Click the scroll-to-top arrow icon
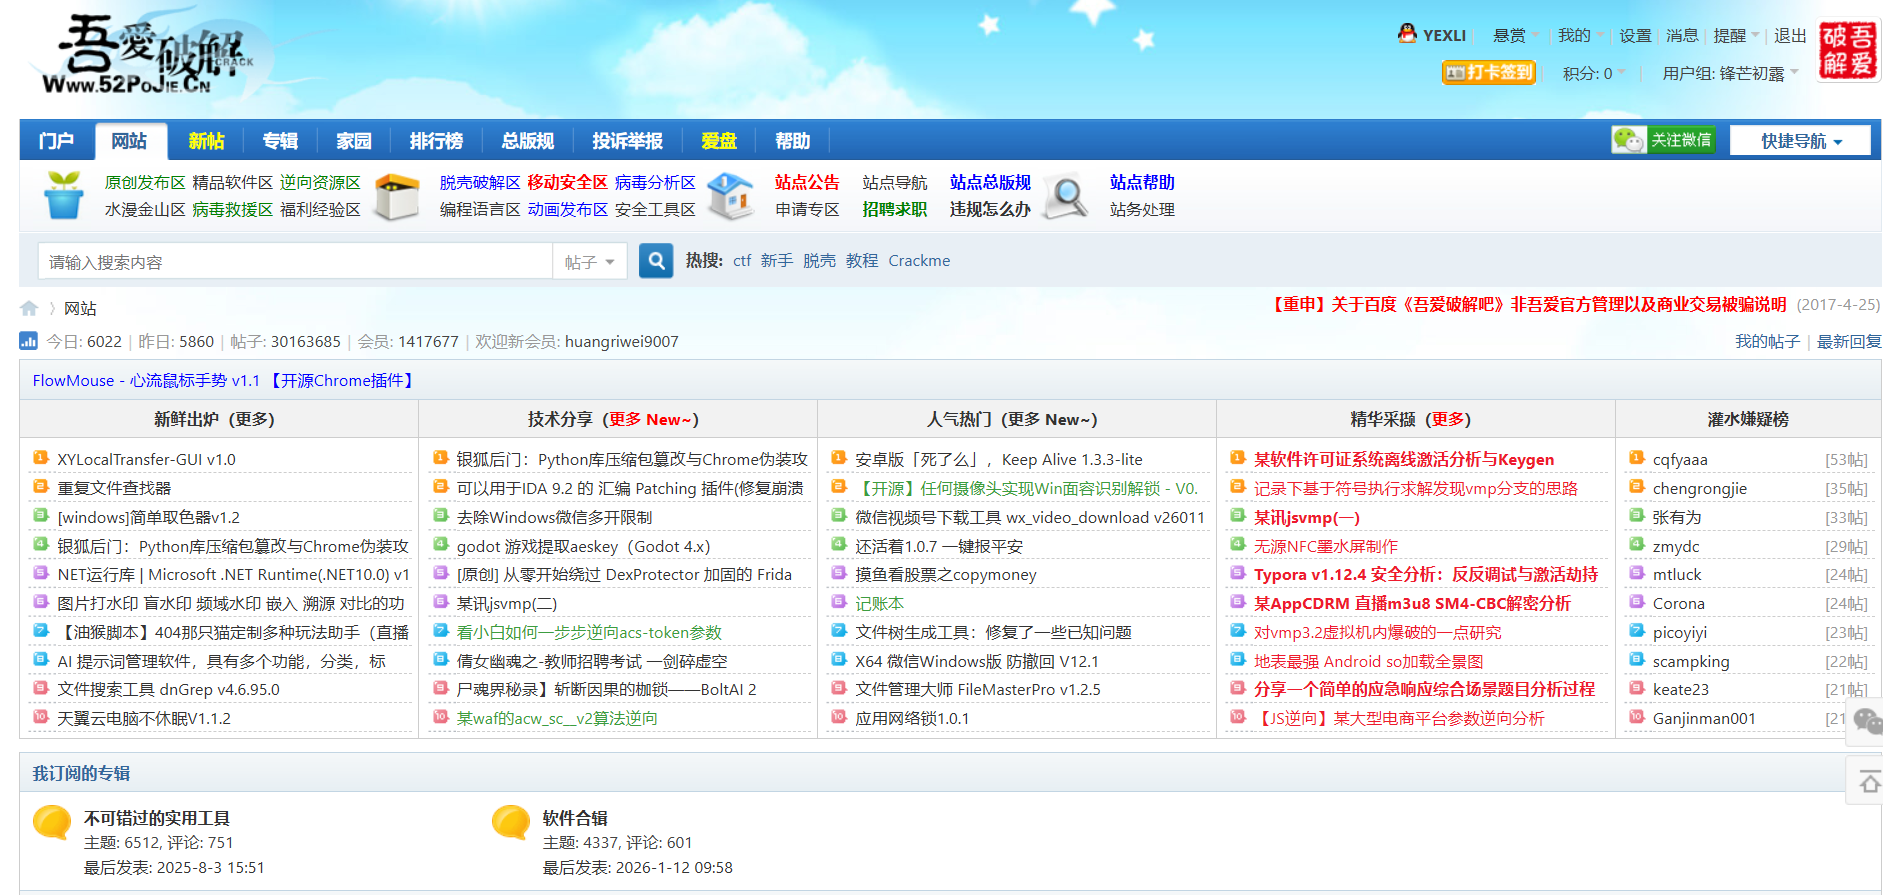This screenshot has width=1883, height=895. (1868, 782)
